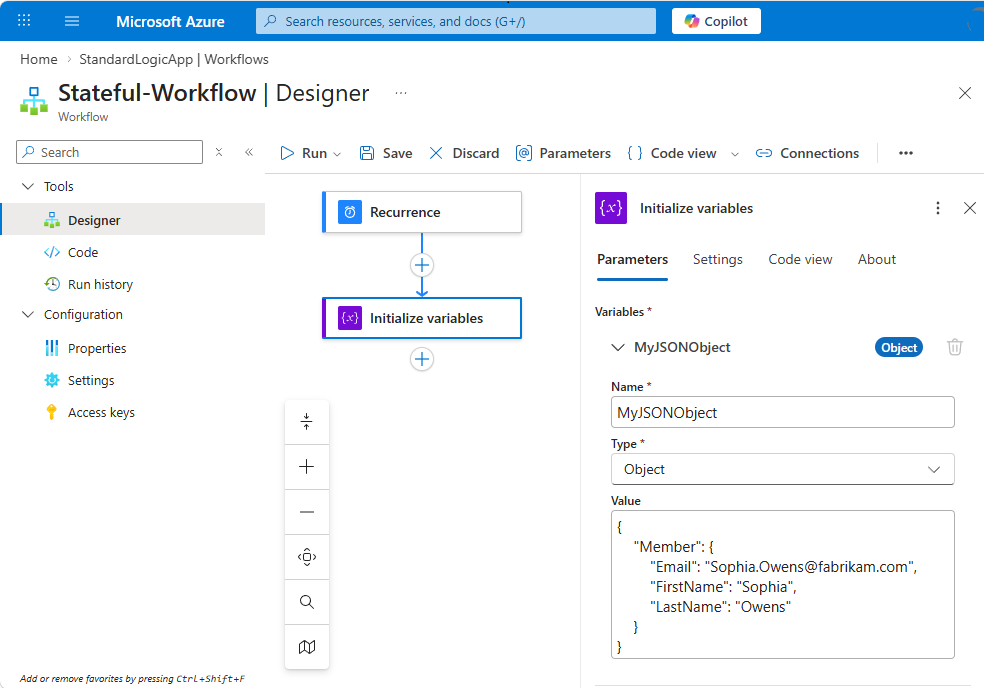Save the workflow
The width and height of the screenshot is (984, 688).
385,153
